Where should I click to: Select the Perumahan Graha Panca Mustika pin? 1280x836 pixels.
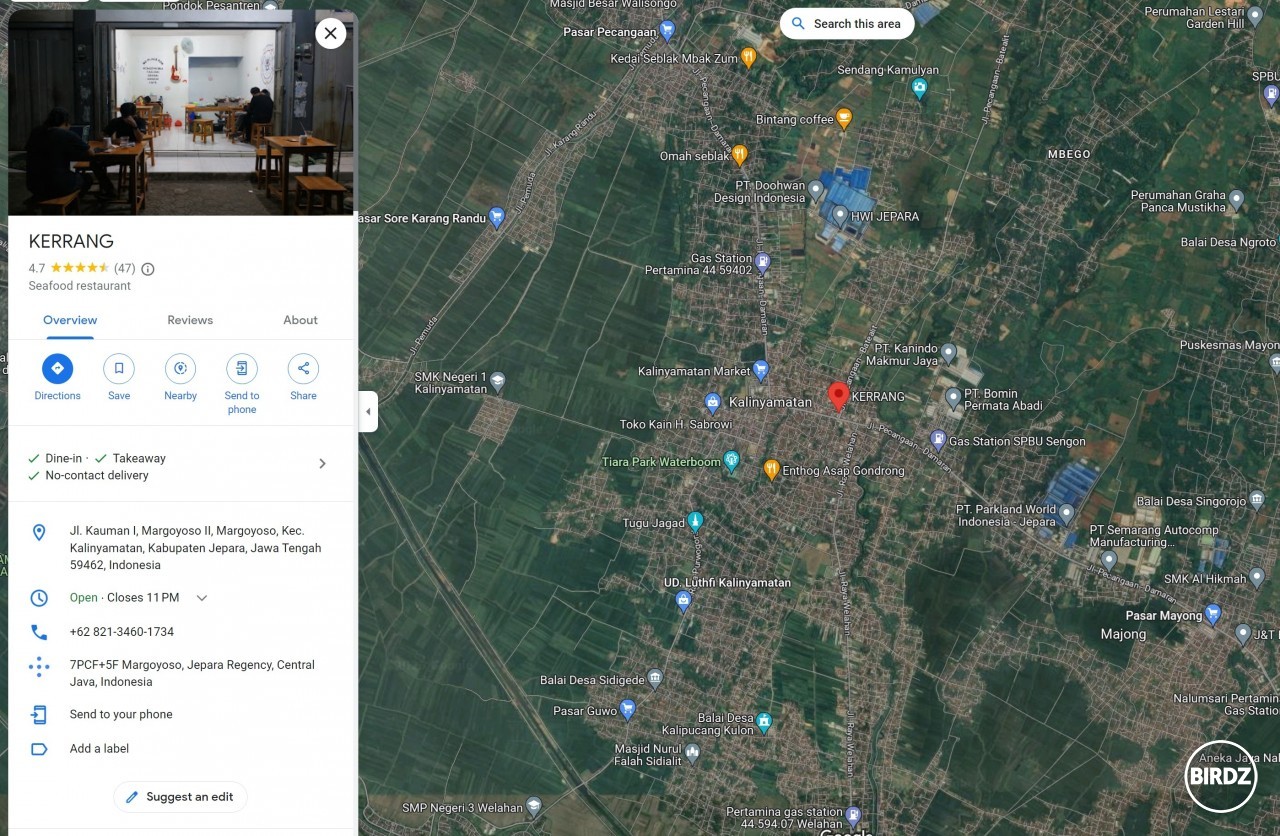pyautogui.click(x=1236, y=200)
